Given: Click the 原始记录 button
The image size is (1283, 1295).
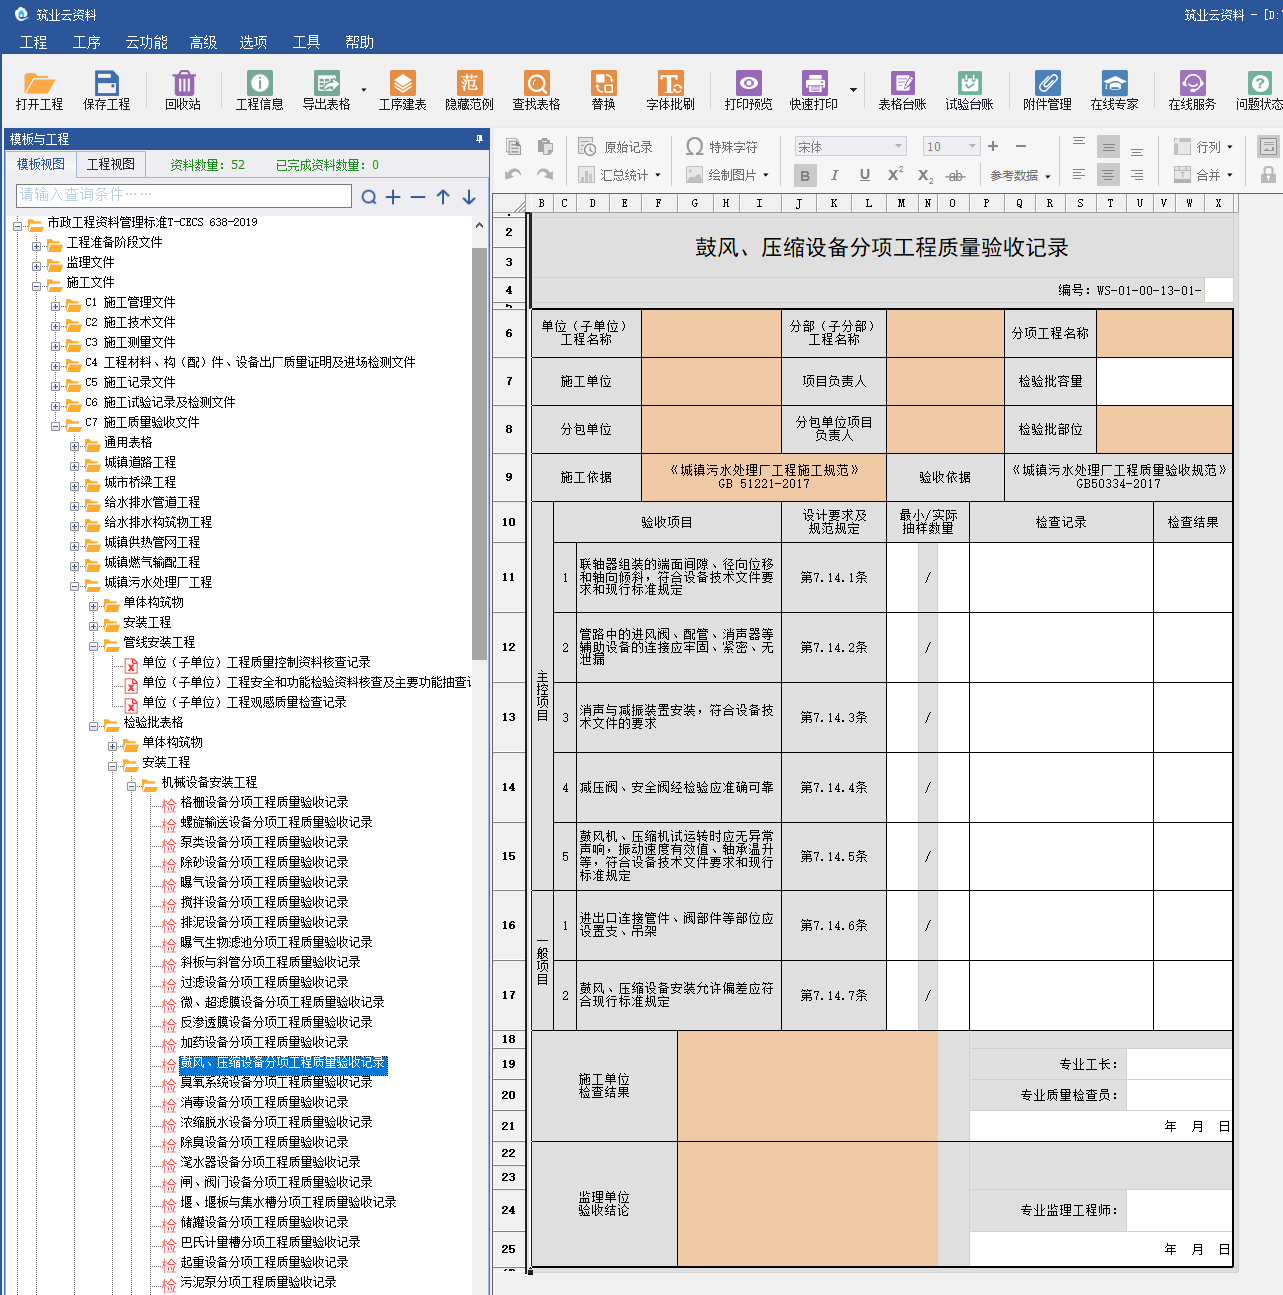Looking at the screenshot, I should (615, 147).
